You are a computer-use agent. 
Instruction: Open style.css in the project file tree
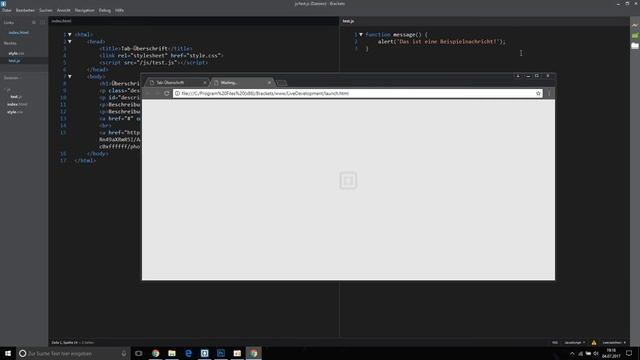tap(15, 112)
